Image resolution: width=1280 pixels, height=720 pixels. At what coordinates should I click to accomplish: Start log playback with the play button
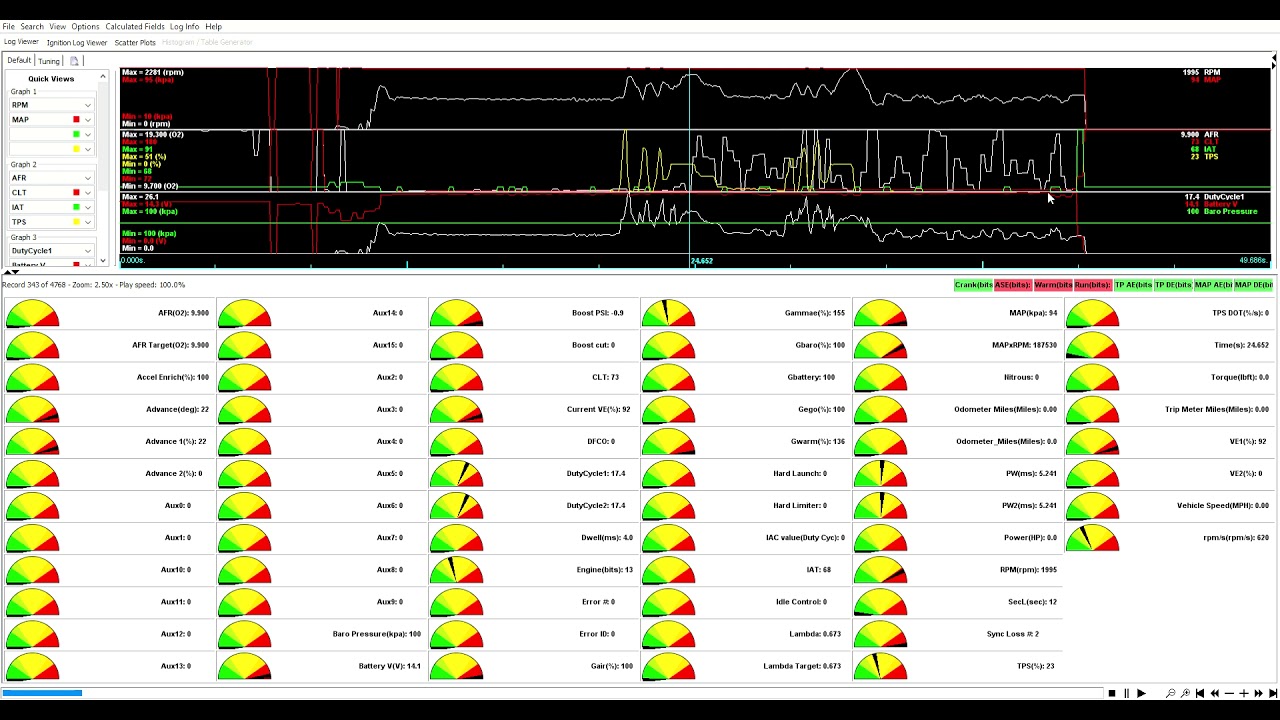(x=1141, y=693)
